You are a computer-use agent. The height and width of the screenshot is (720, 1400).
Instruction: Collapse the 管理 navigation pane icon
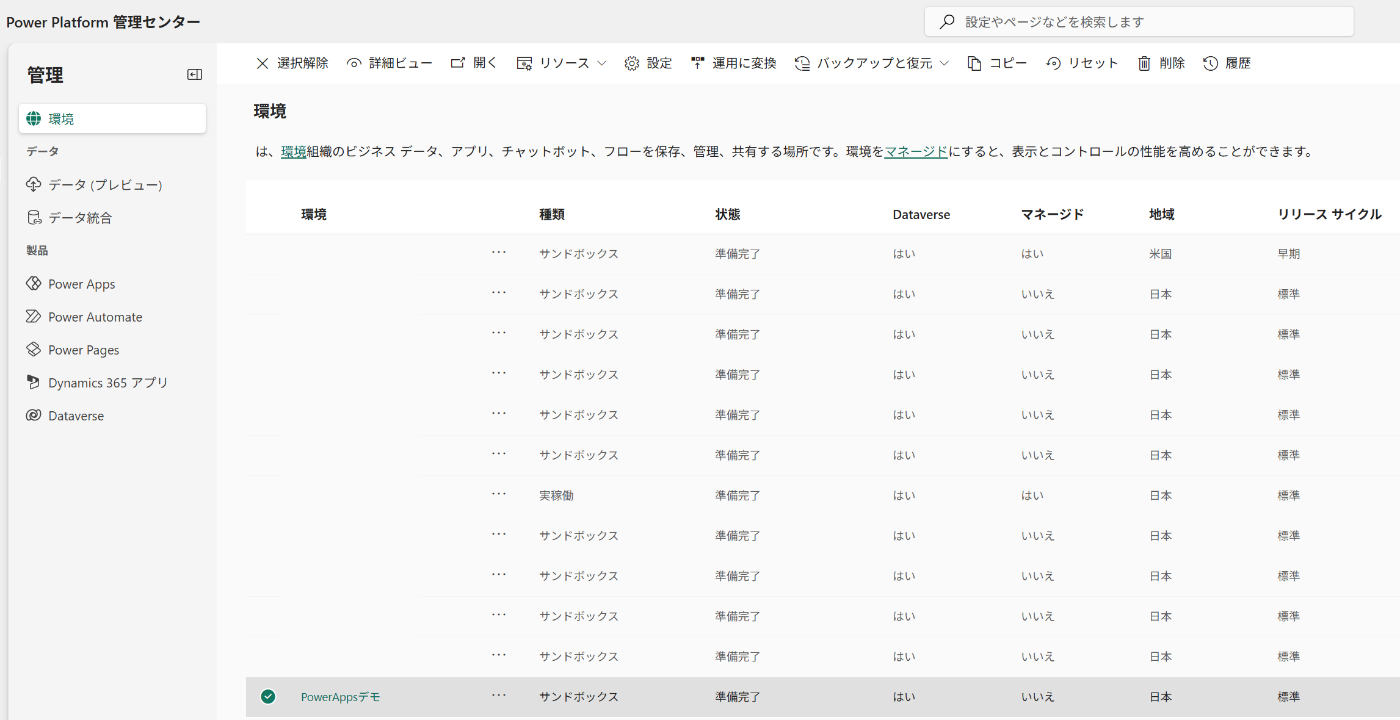[195, 75]
